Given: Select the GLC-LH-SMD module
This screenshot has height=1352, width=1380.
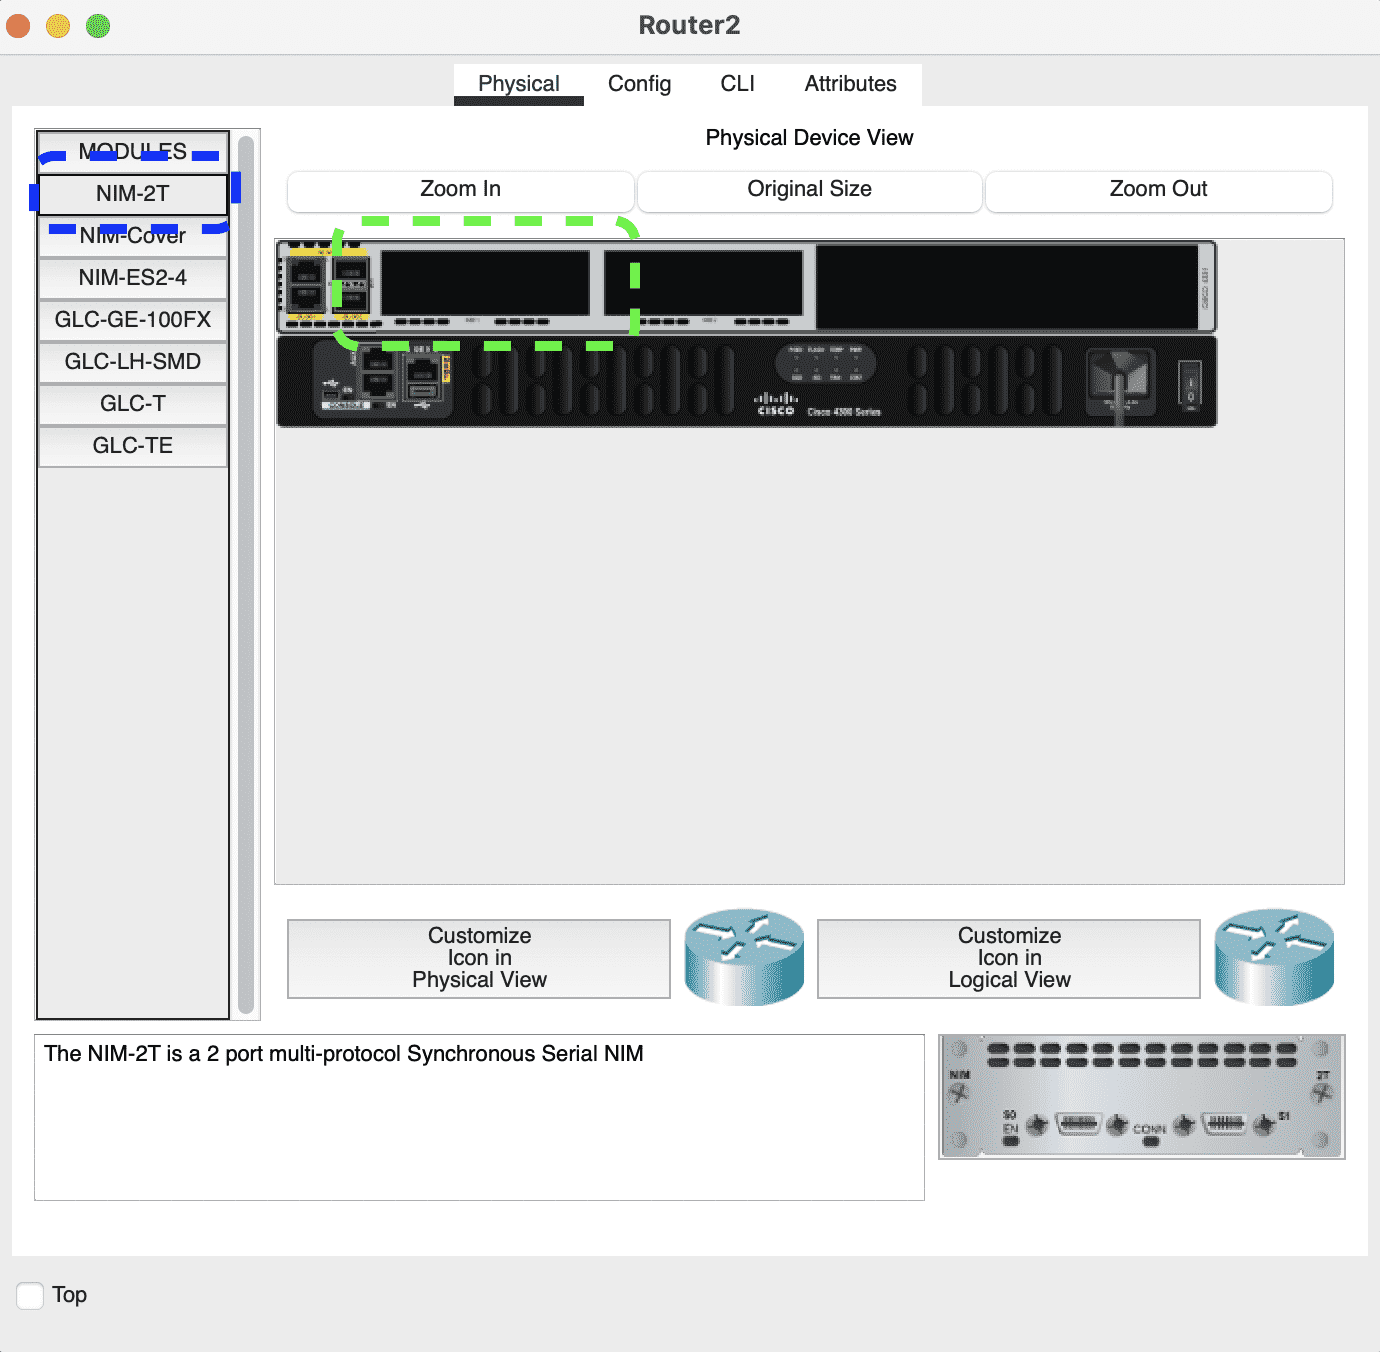Looking at the screenshot, I should [133, 362].
